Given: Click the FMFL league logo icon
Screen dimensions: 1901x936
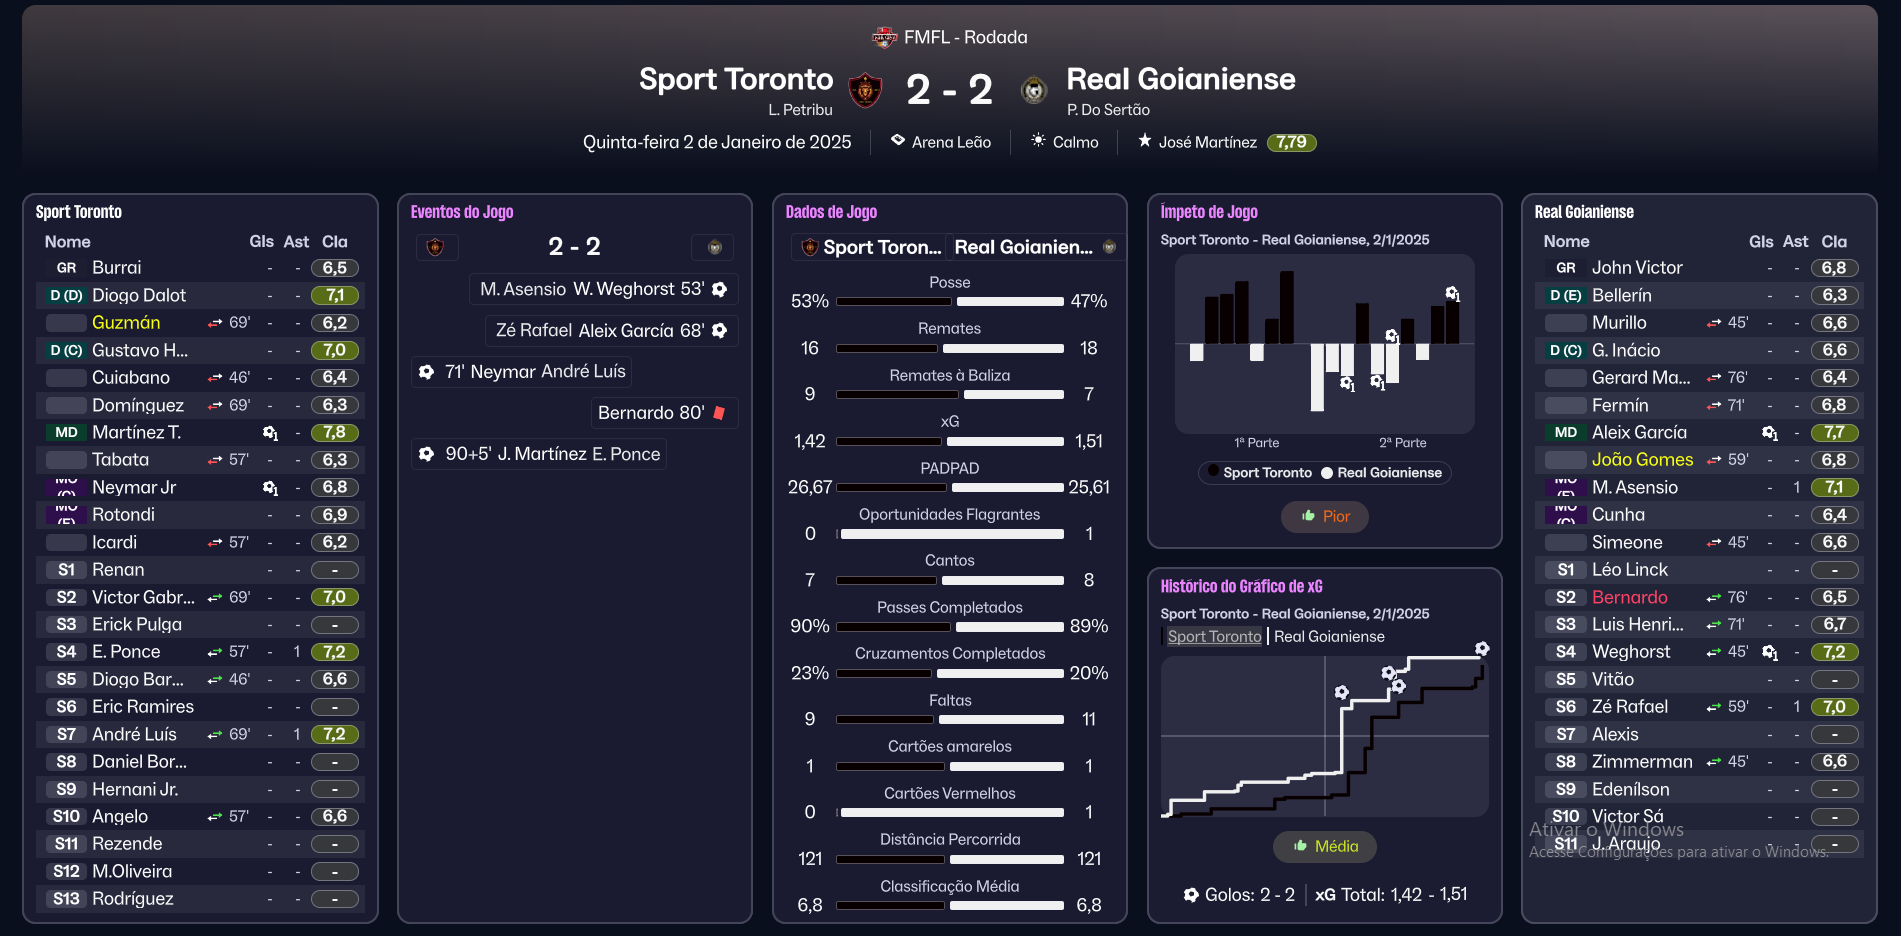Looking at the screenshot, I should point(884,38).
